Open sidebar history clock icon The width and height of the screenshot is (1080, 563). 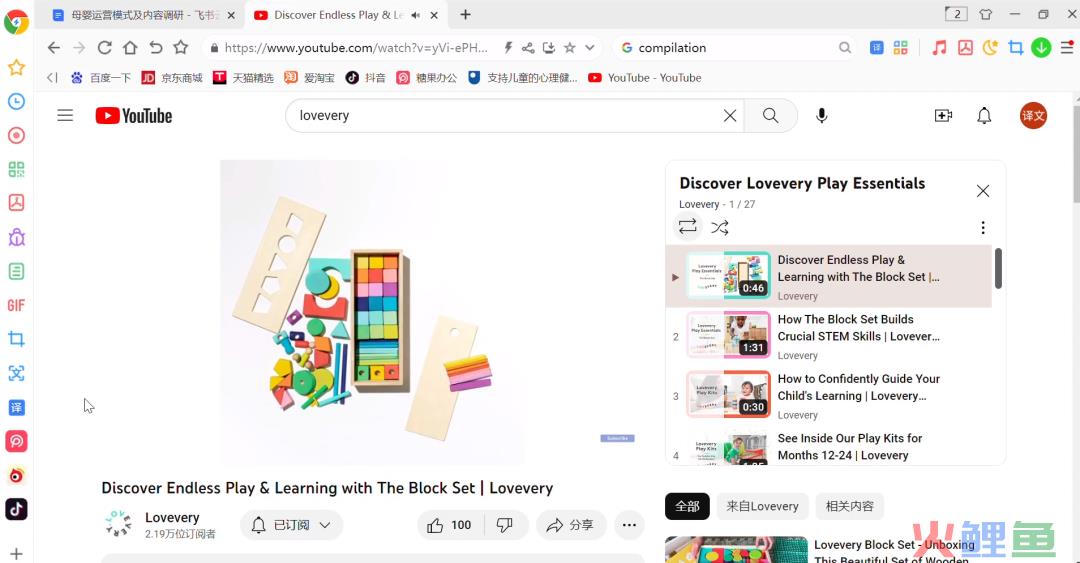tap(17, 101)
